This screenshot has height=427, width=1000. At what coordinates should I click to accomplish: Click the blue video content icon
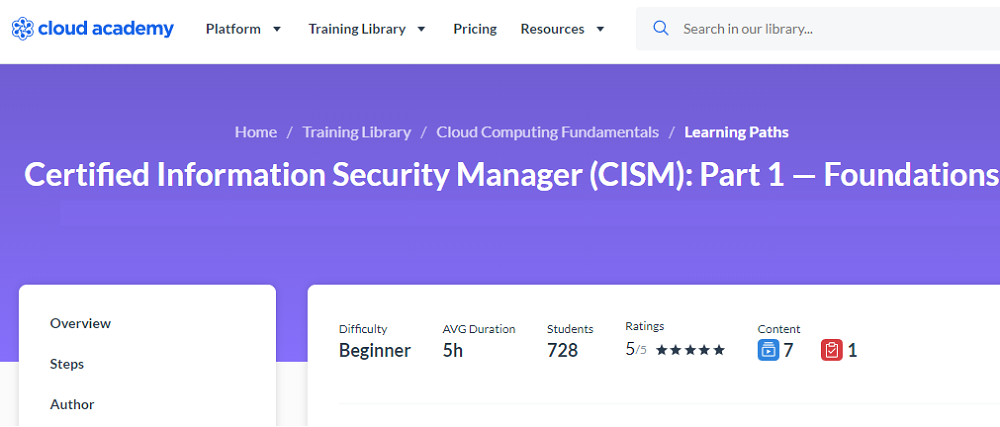[768, 350]
